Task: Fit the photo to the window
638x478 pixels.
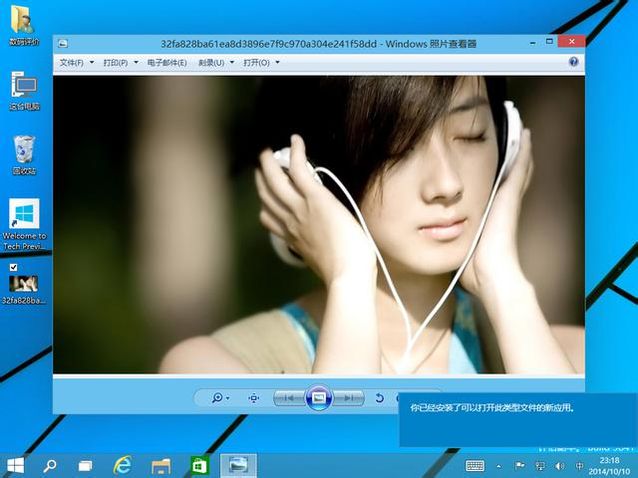Action: point(253,398)
